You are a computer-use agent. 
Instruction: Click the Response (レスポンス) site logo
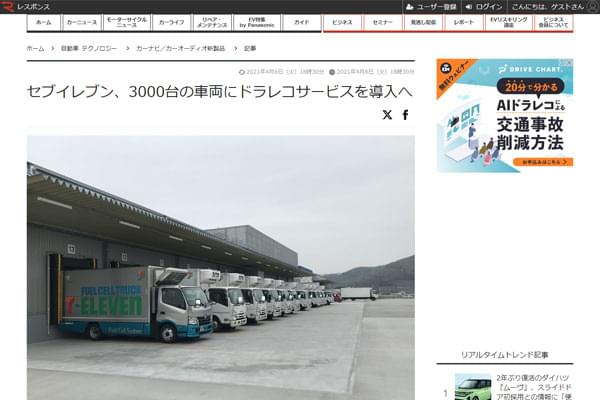(26, 7)
